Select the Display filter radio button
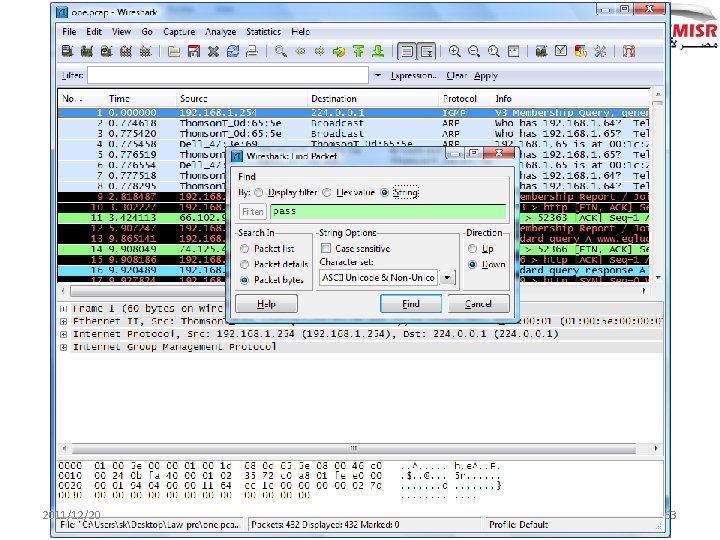The image size is (720, 540). [x=258, y=192]
